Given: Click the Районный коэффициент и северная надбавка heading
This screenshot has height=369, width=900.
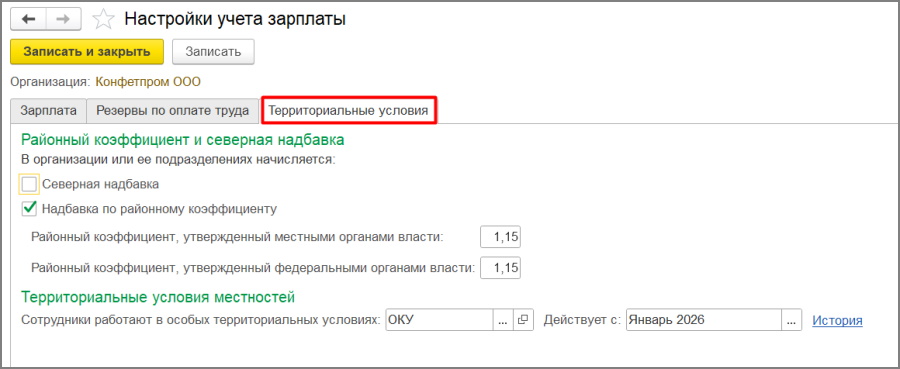Looking at the screenshot, I should point(183,139).
